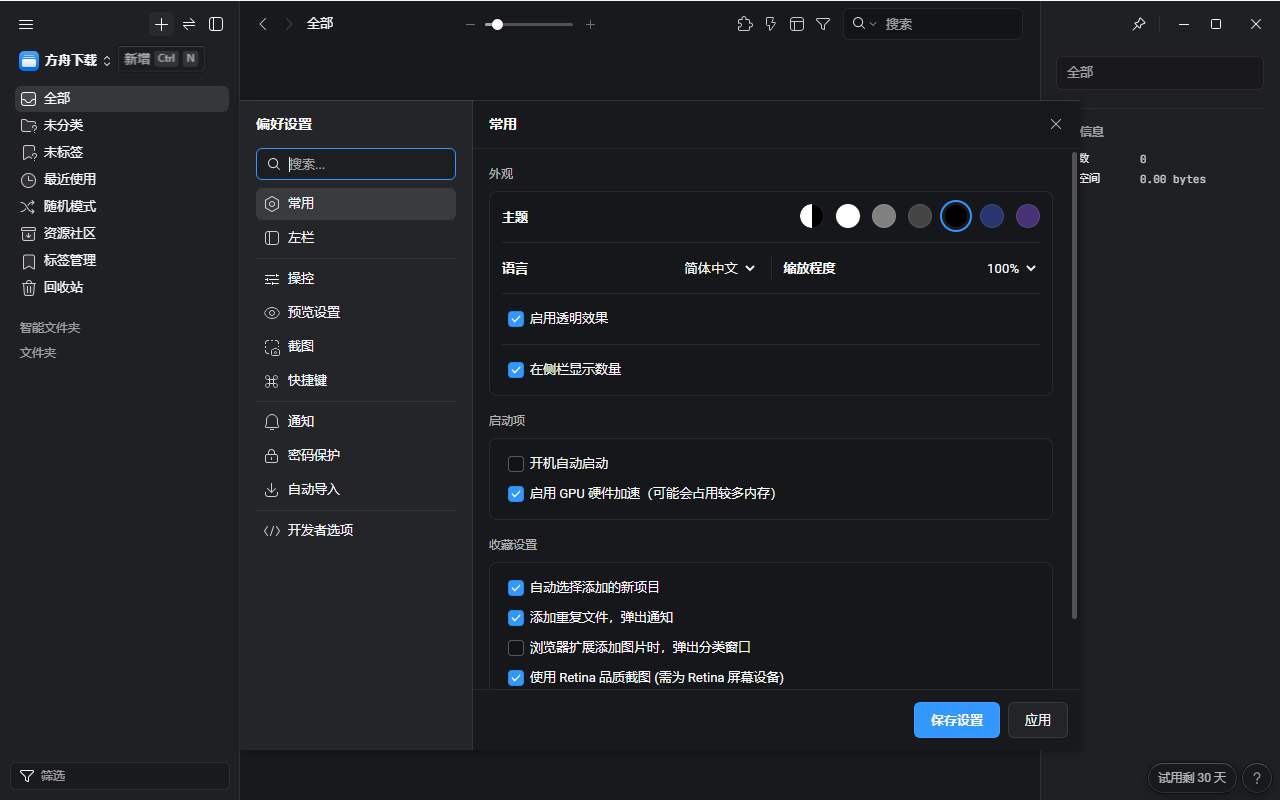Select 随机模式 in the left sidebar

[69, 206]
